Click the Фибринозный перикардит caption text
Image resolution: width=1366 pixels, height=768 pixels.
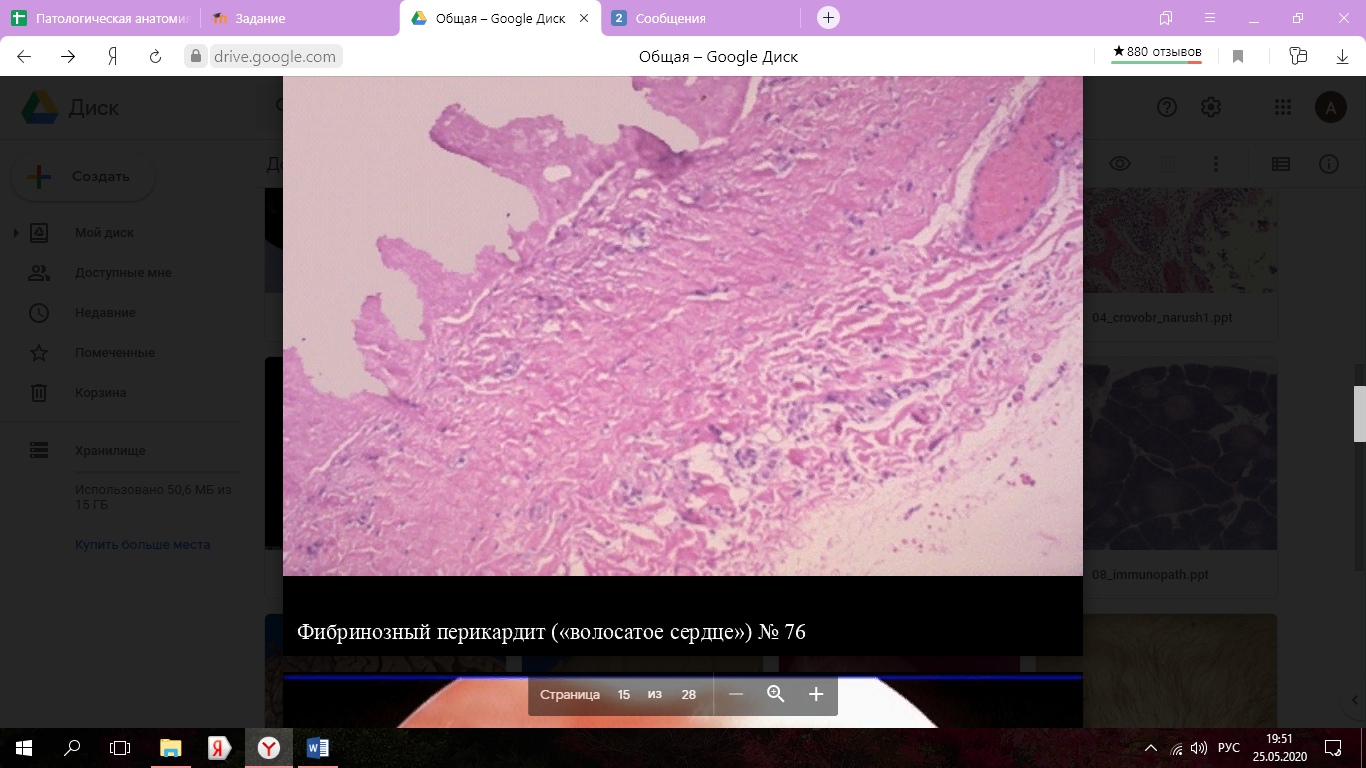tap(551, 632)
